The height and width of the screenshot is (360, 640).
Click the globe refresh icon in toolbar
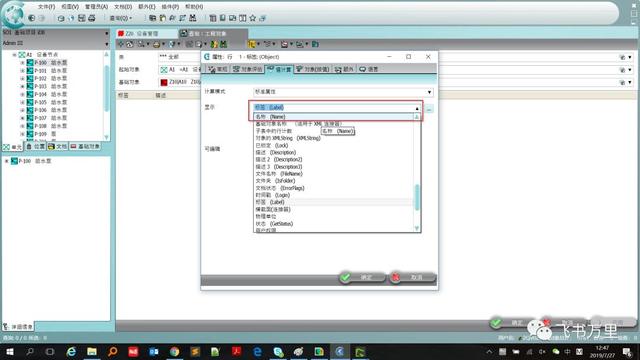tap(71, 18)
